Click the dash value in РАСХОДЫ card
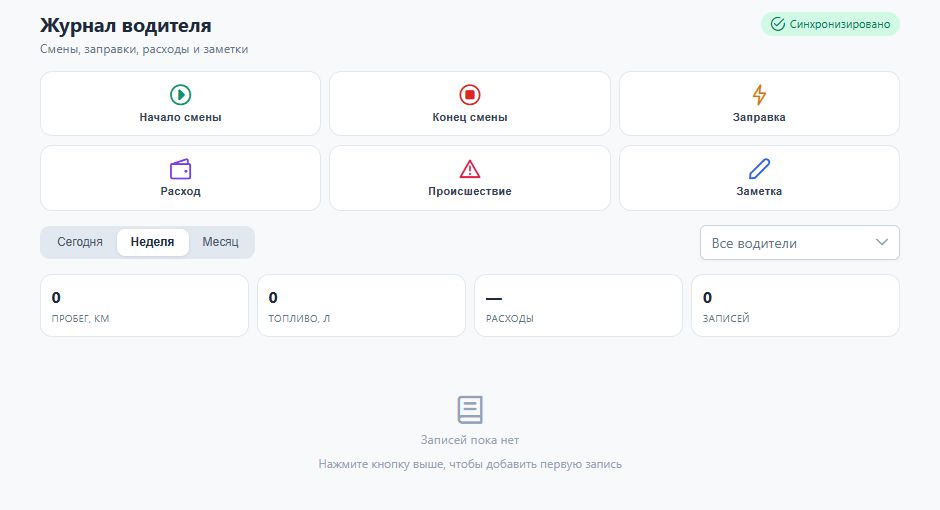Image resolution: width=940 pixels, height=510 pixels. coord(493,298)
